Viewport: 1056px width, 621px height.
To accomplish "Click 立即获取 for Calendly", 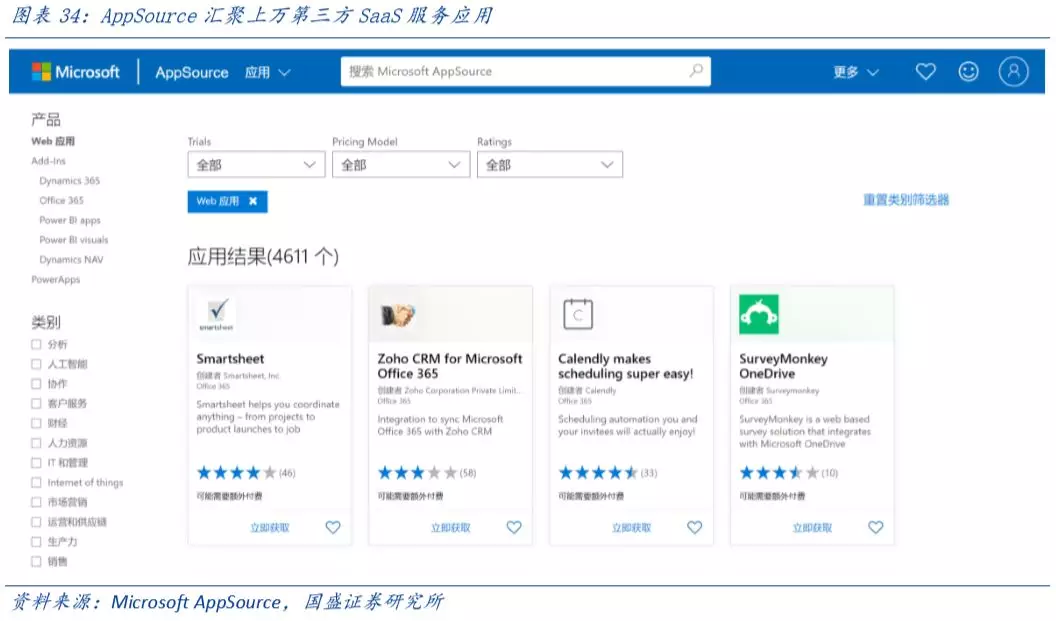I will pyautogui.click(x=631, y=528).
